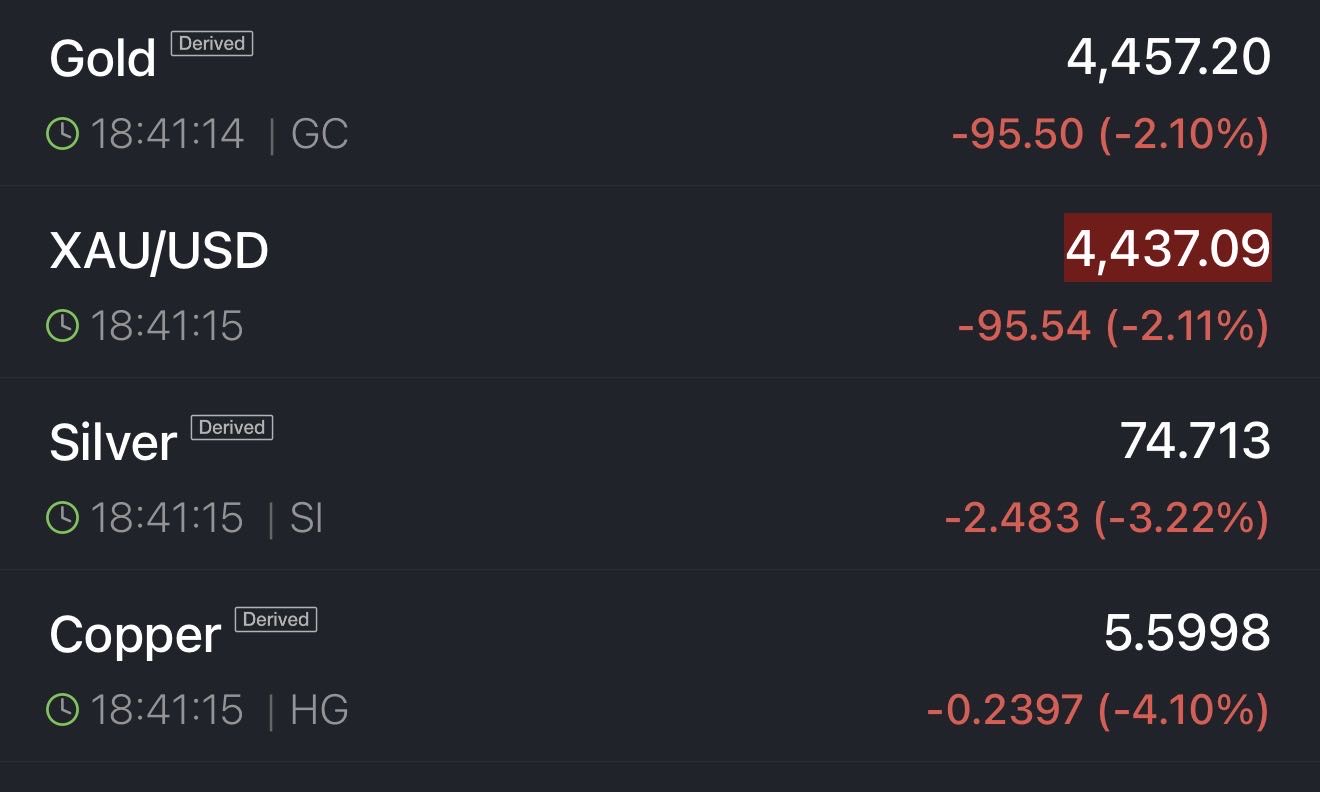
Task: Click the Silver price 74.713
Action: point(1195,441)
